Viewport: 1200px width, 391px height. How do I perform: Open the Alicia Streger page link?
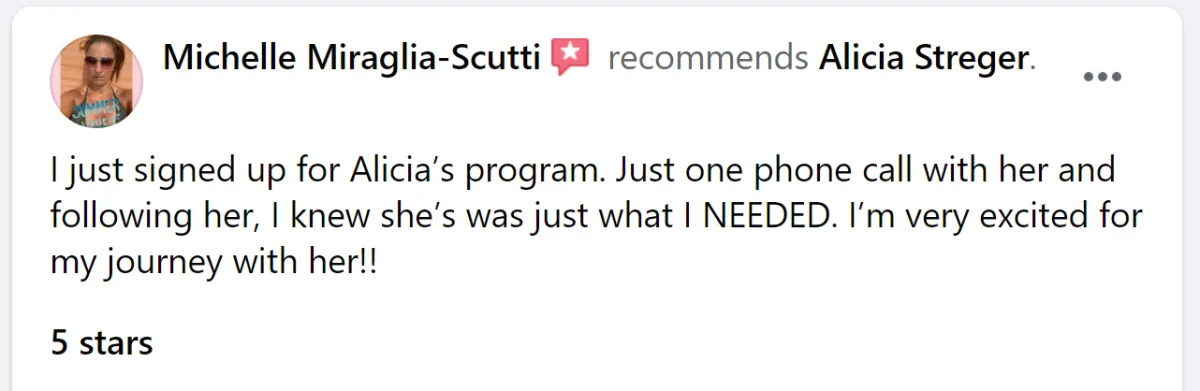(923, 59)
